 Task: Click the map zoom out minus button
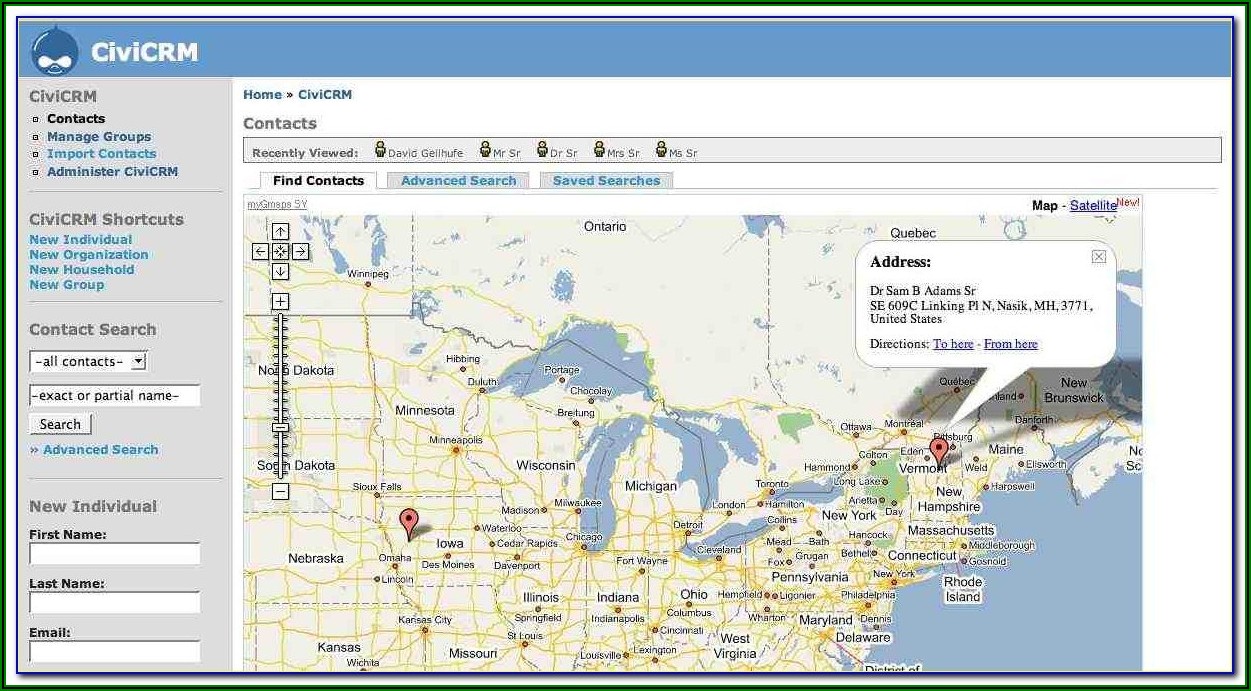(281, 491)
